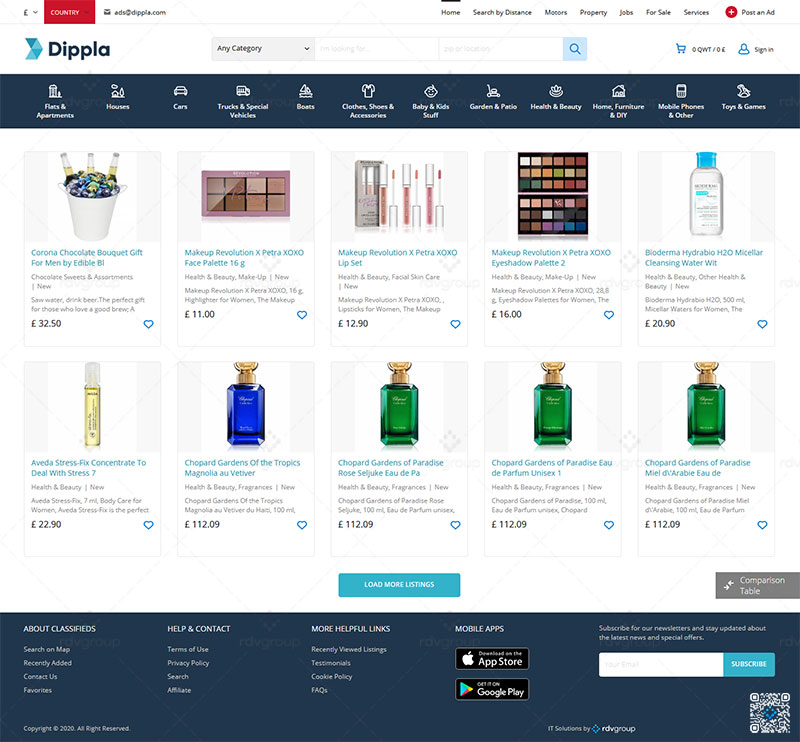Browse Clothes, Shoes & Accessories icon
800x742 pixels.
368,91
